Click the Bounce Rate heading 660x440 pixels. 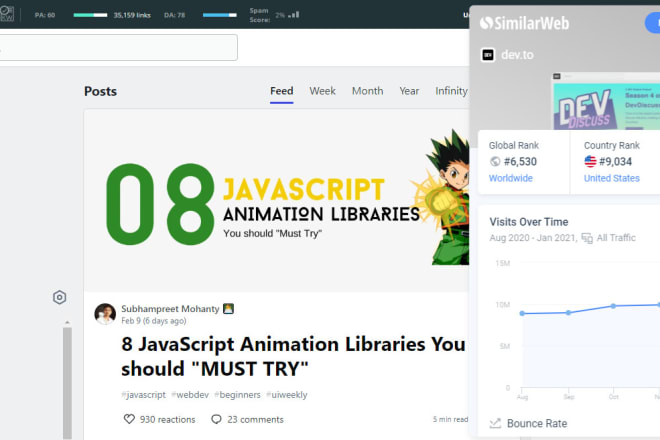(537, 423)
